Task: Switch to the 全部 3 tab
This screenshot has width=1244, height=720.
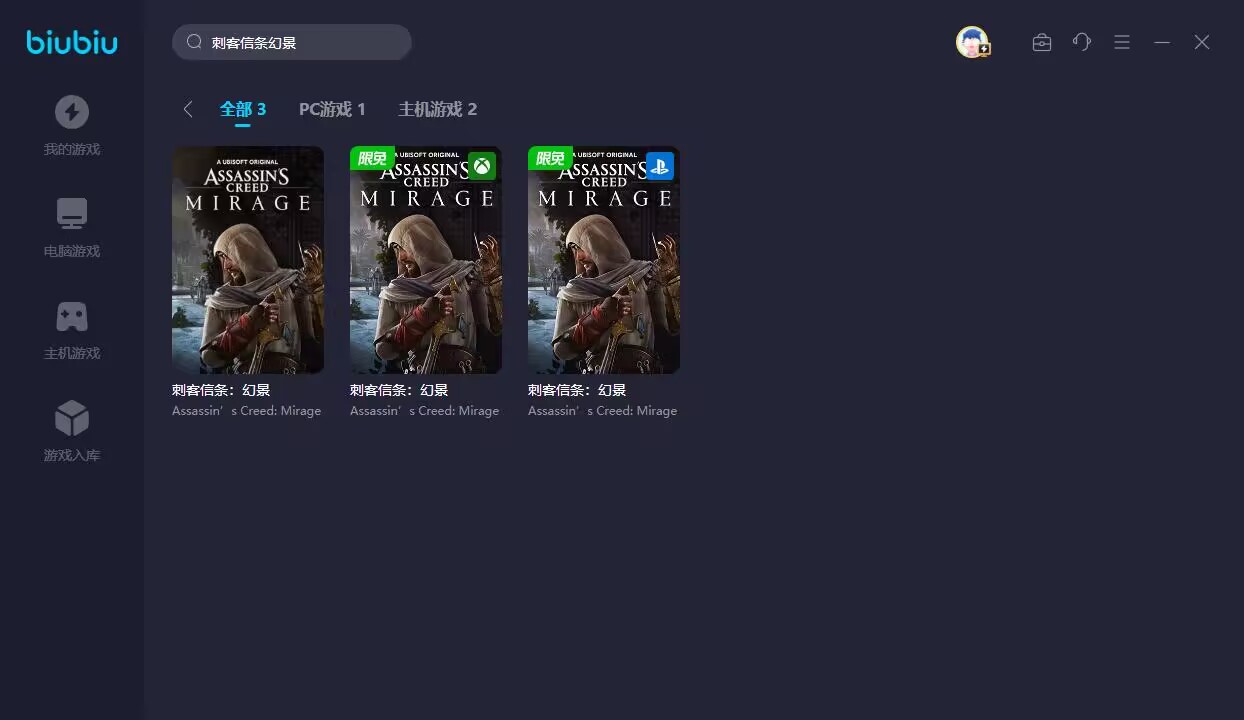Action: click(x=243, y=109)
